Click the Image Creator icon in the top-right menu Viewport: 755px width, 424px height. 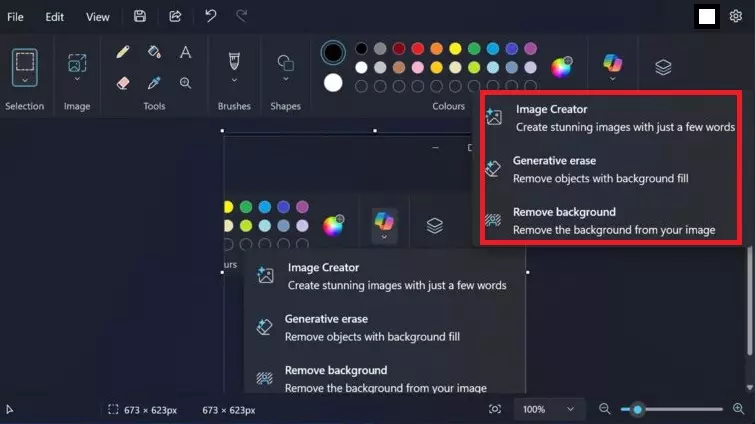click(494, 116)
